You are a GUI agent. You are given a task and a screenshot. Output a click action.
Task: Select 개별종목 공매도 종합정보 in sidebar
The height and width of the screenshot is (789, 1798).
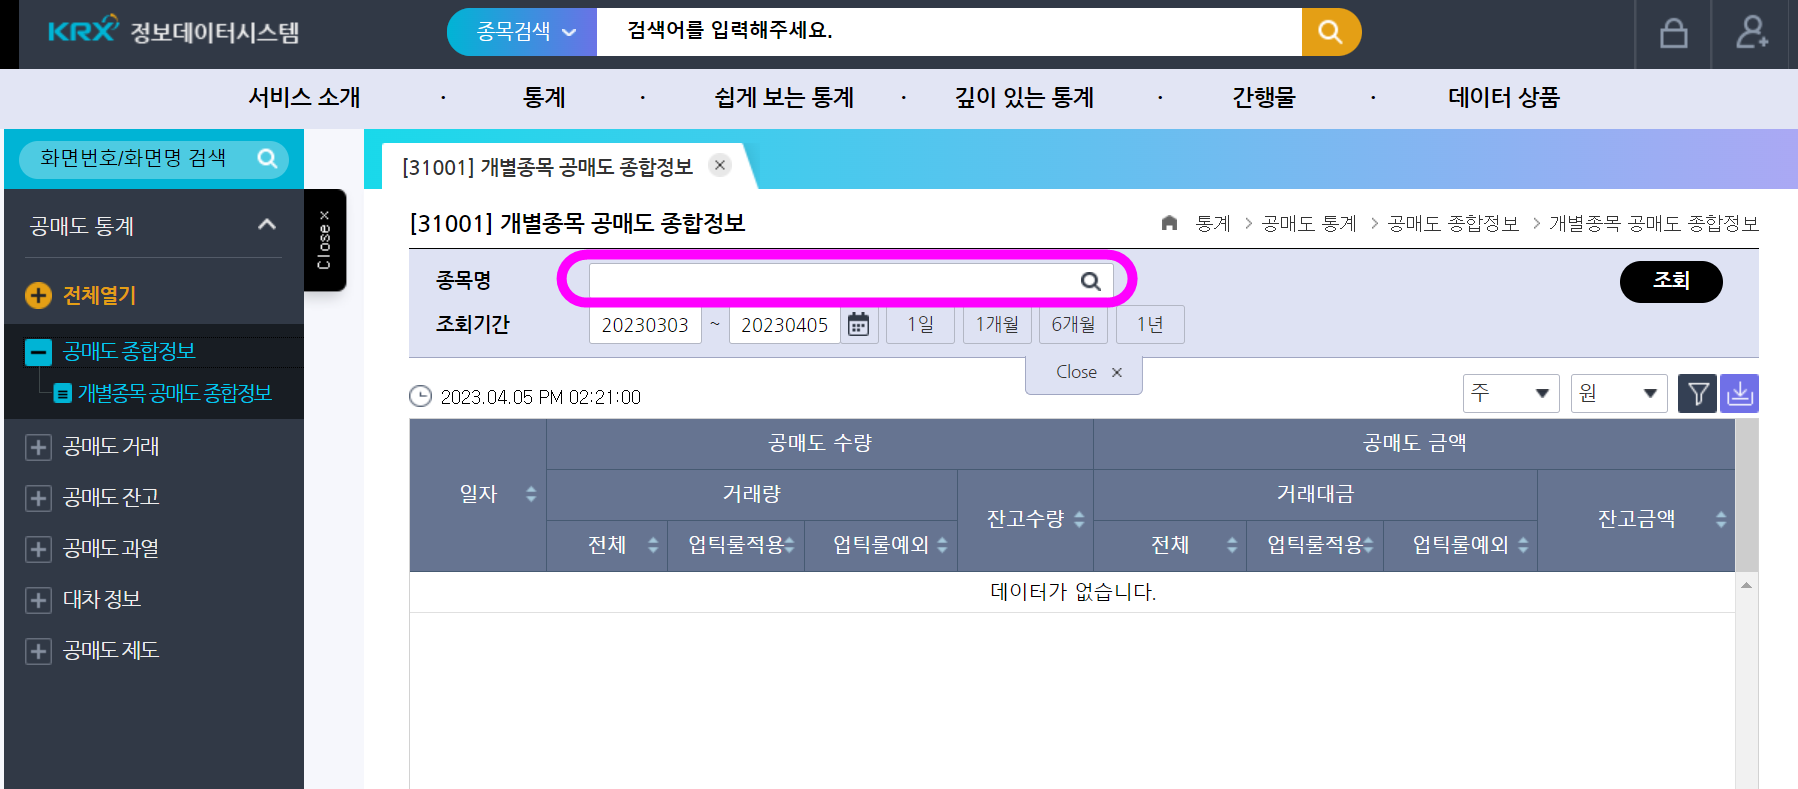pyautogui.click(x=174, y=393)
